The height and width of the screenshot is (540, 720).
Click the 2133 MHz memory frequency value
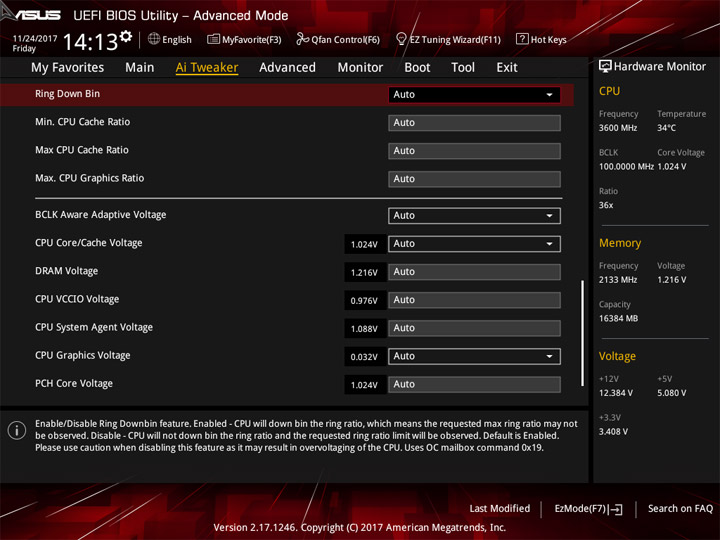pyautogui.click(x=618, y=280)
